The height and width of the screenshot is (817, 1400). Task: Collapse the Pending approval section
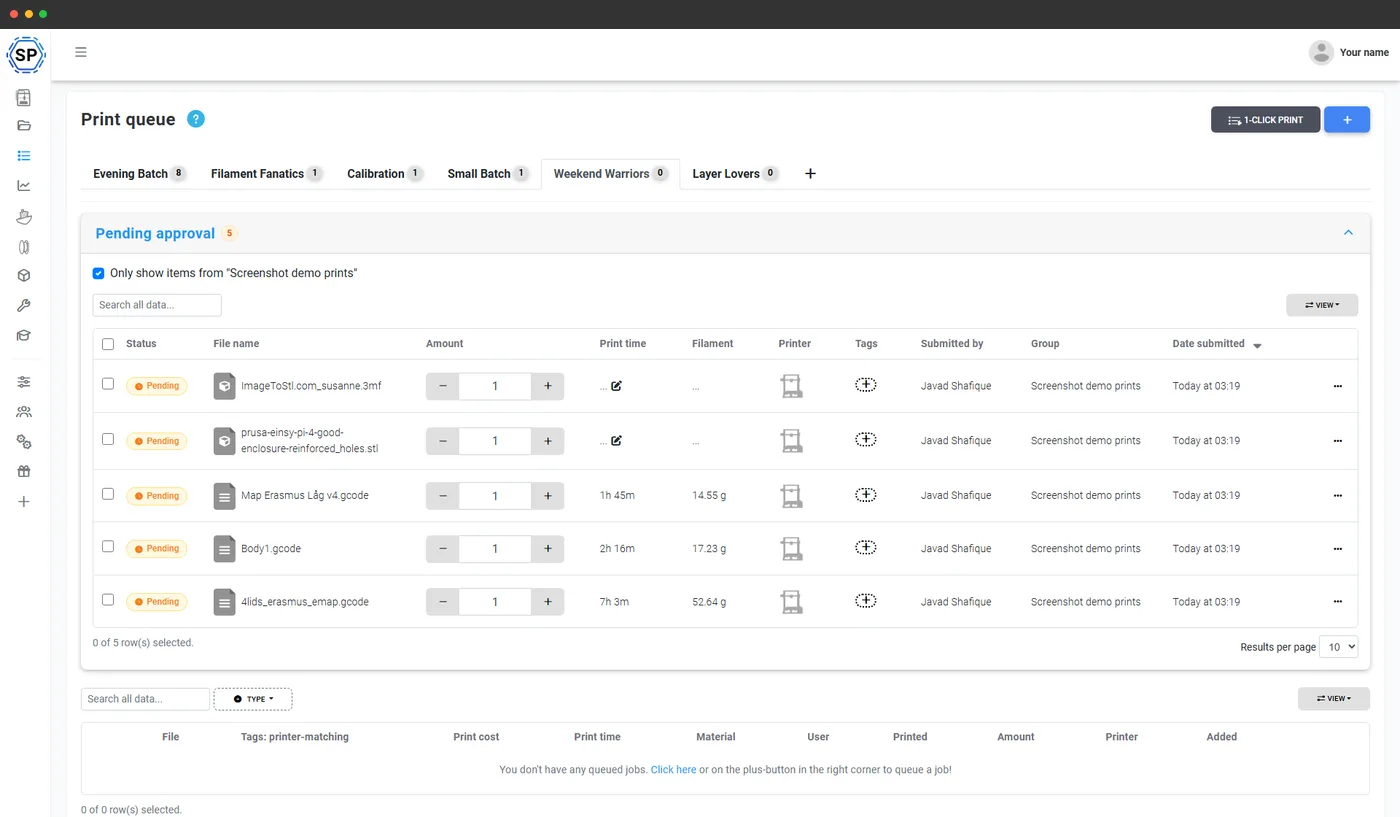click(1348, 233)
